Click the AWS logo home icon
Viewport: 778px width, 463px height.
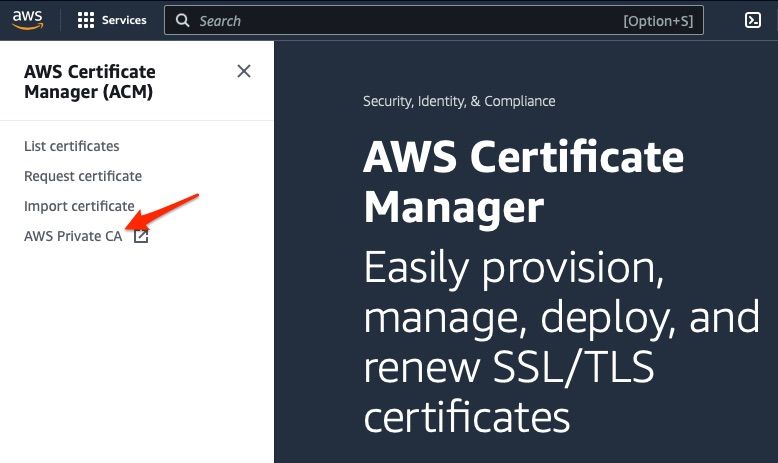pyautogui.click(x=28, y=20)
